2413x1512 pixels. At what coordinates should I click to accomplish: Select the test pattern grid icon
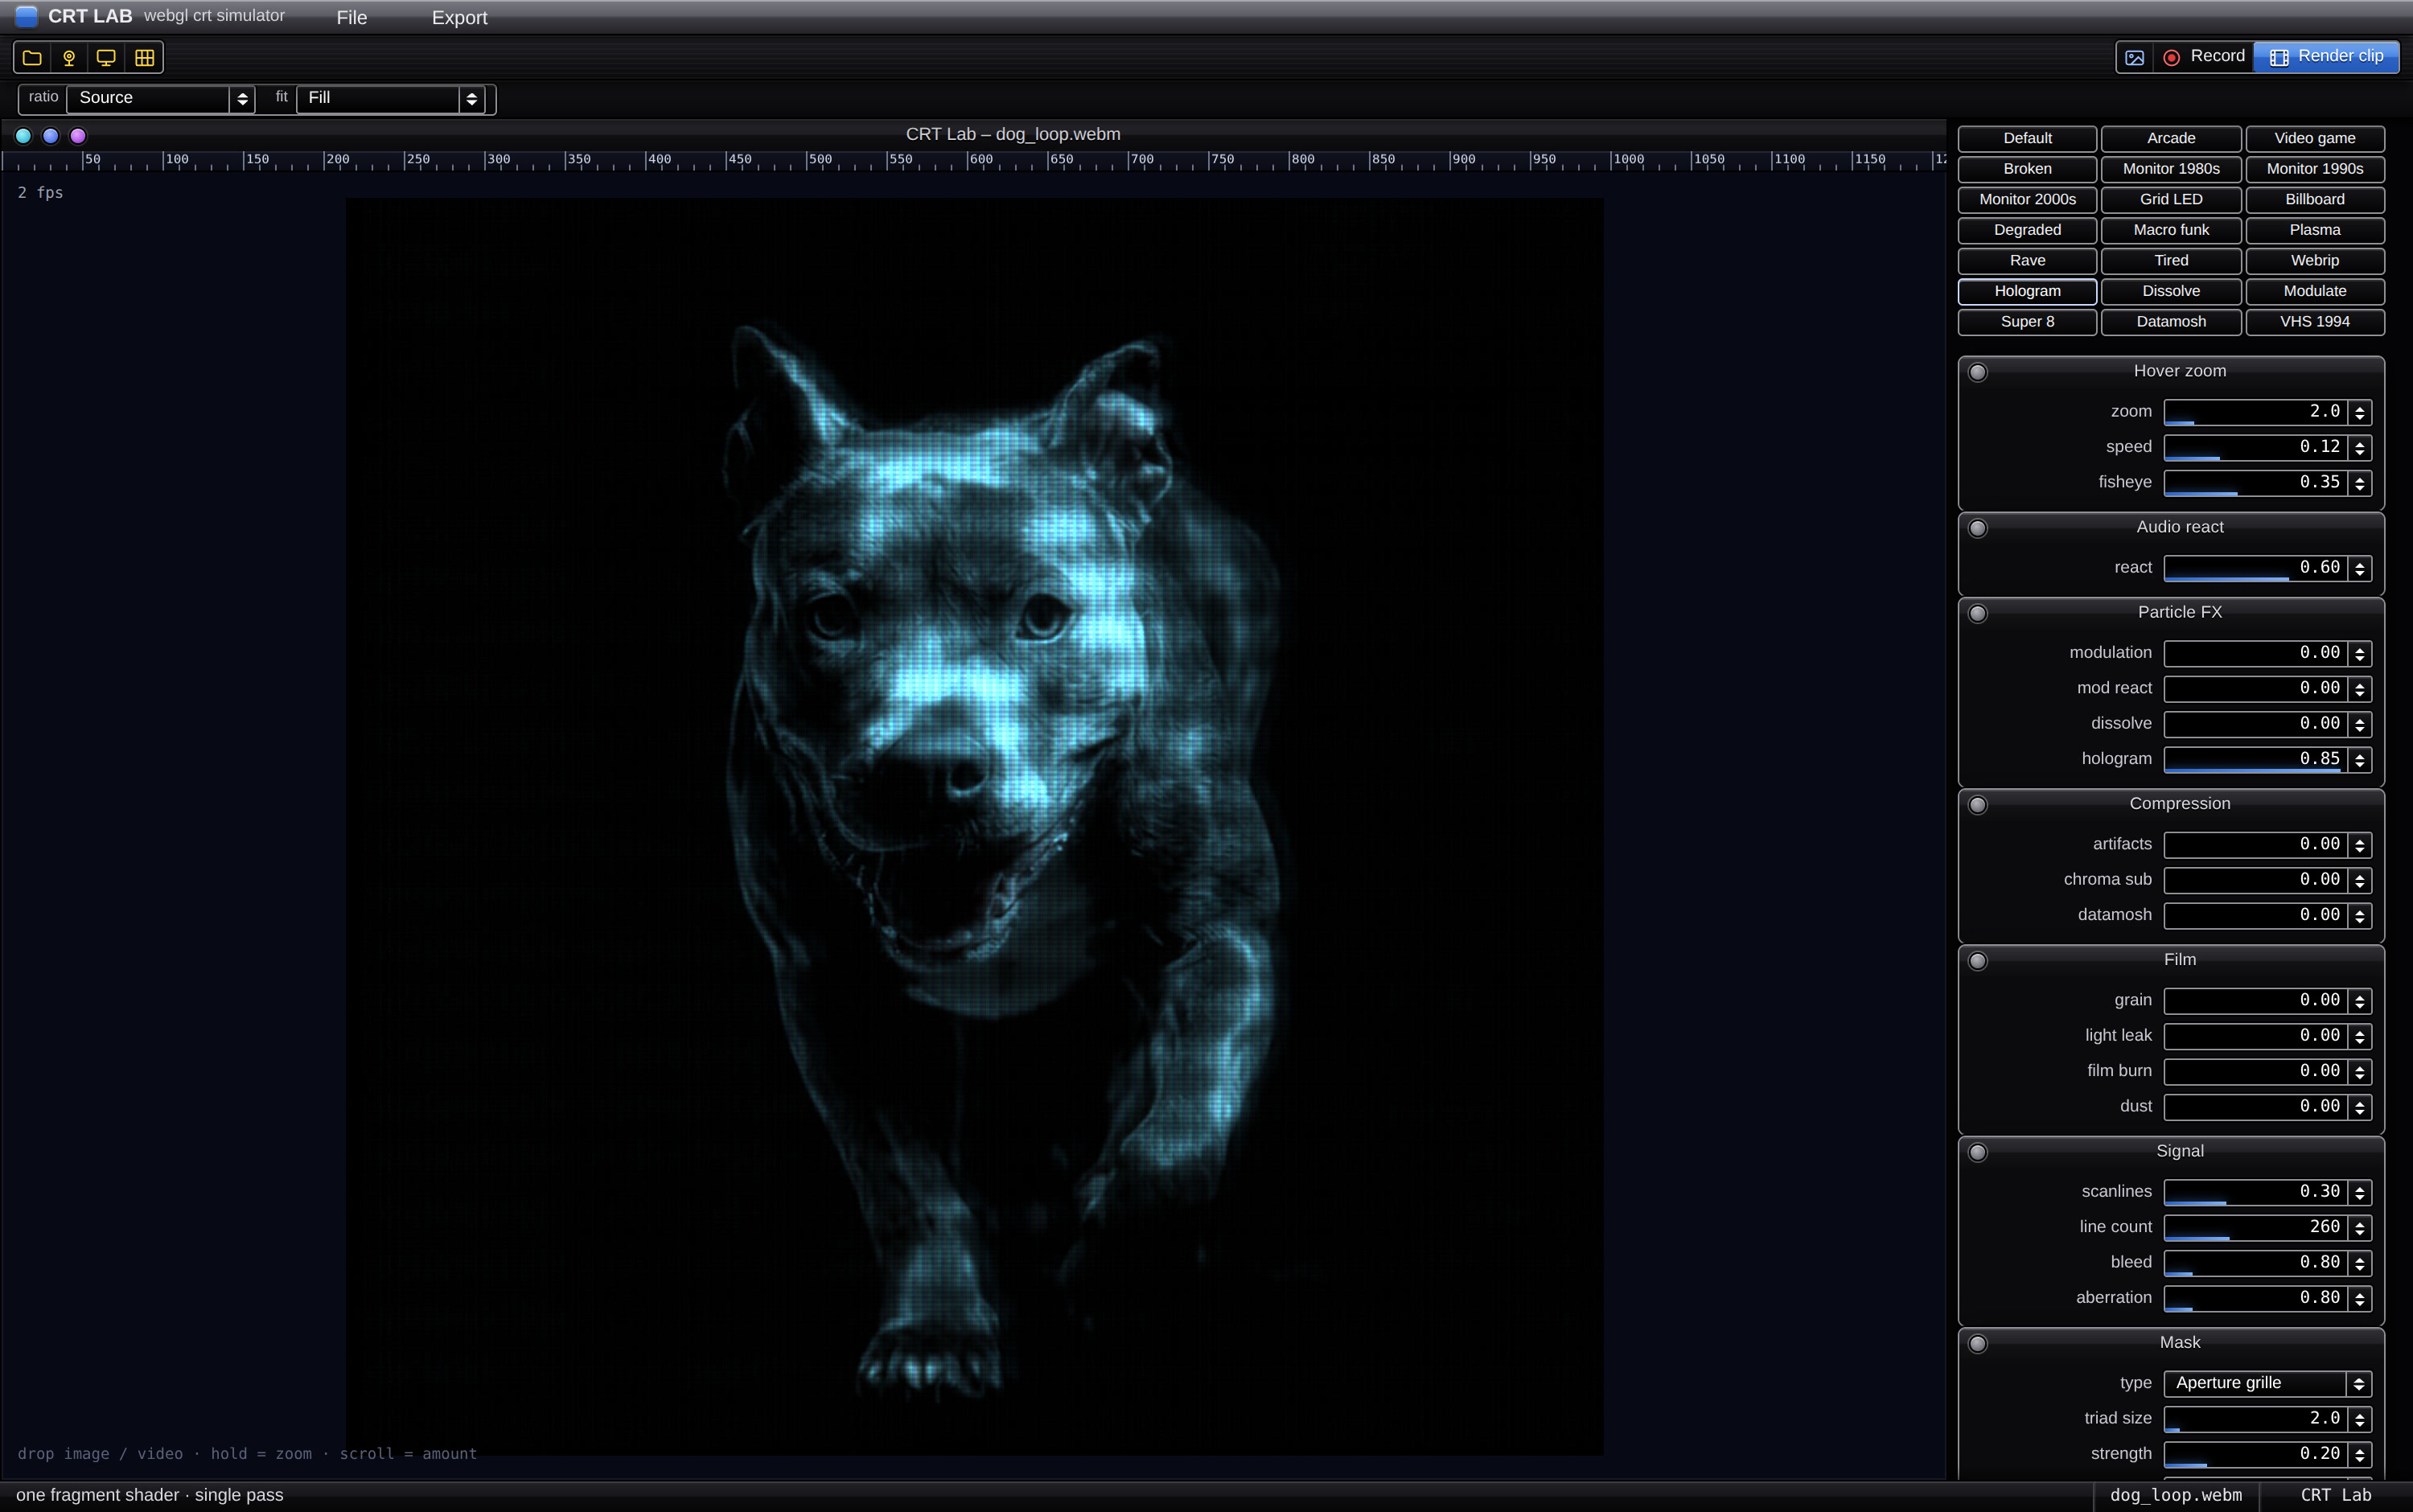(144, 58)
